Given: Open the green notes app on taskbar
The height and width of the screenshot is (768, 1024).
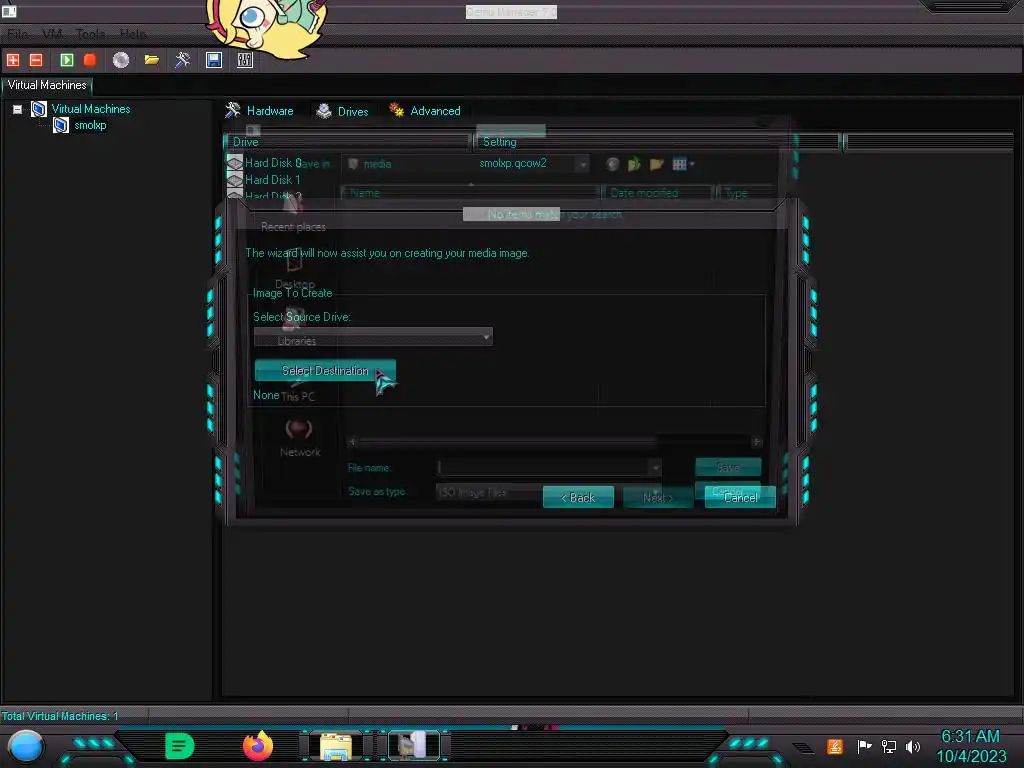Looking at the screenshot, I should pyautogui.click(x=180, y=746).
